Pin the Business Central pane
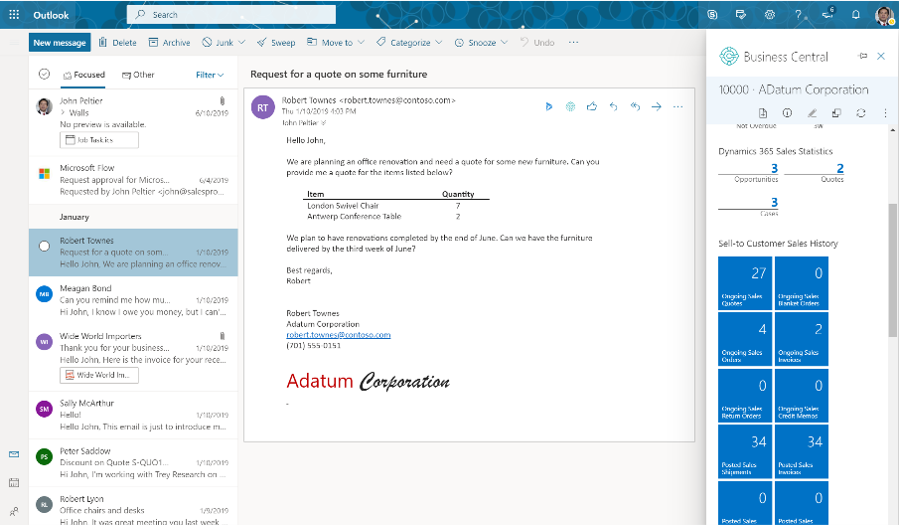899x525 pixels. [863, 57]
